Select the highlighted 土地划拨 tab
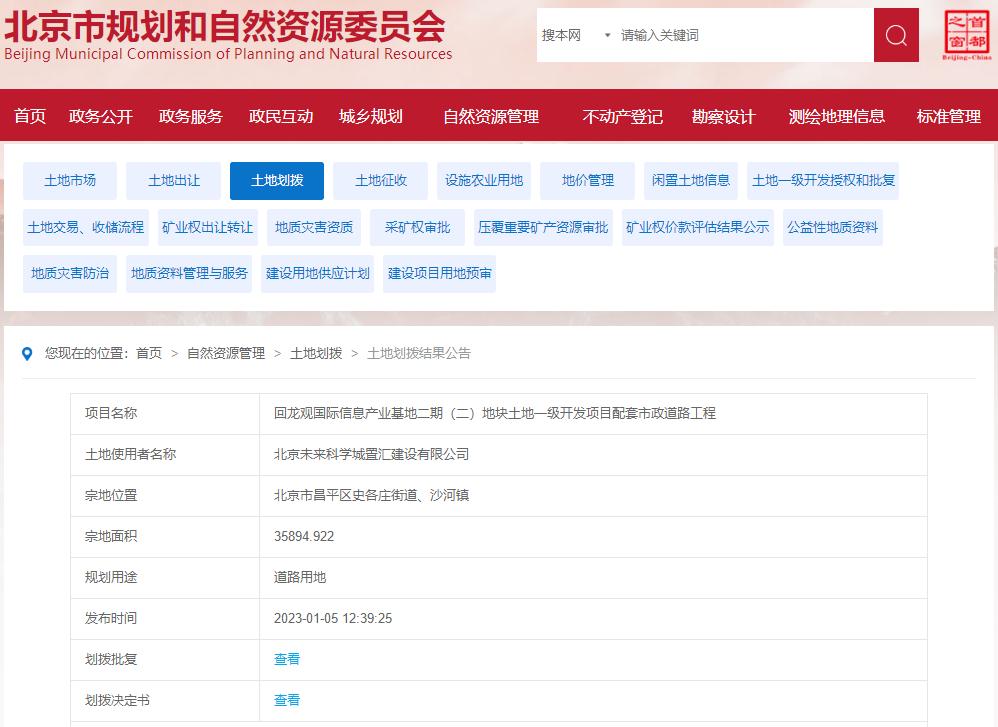 [x=277, y=181]
